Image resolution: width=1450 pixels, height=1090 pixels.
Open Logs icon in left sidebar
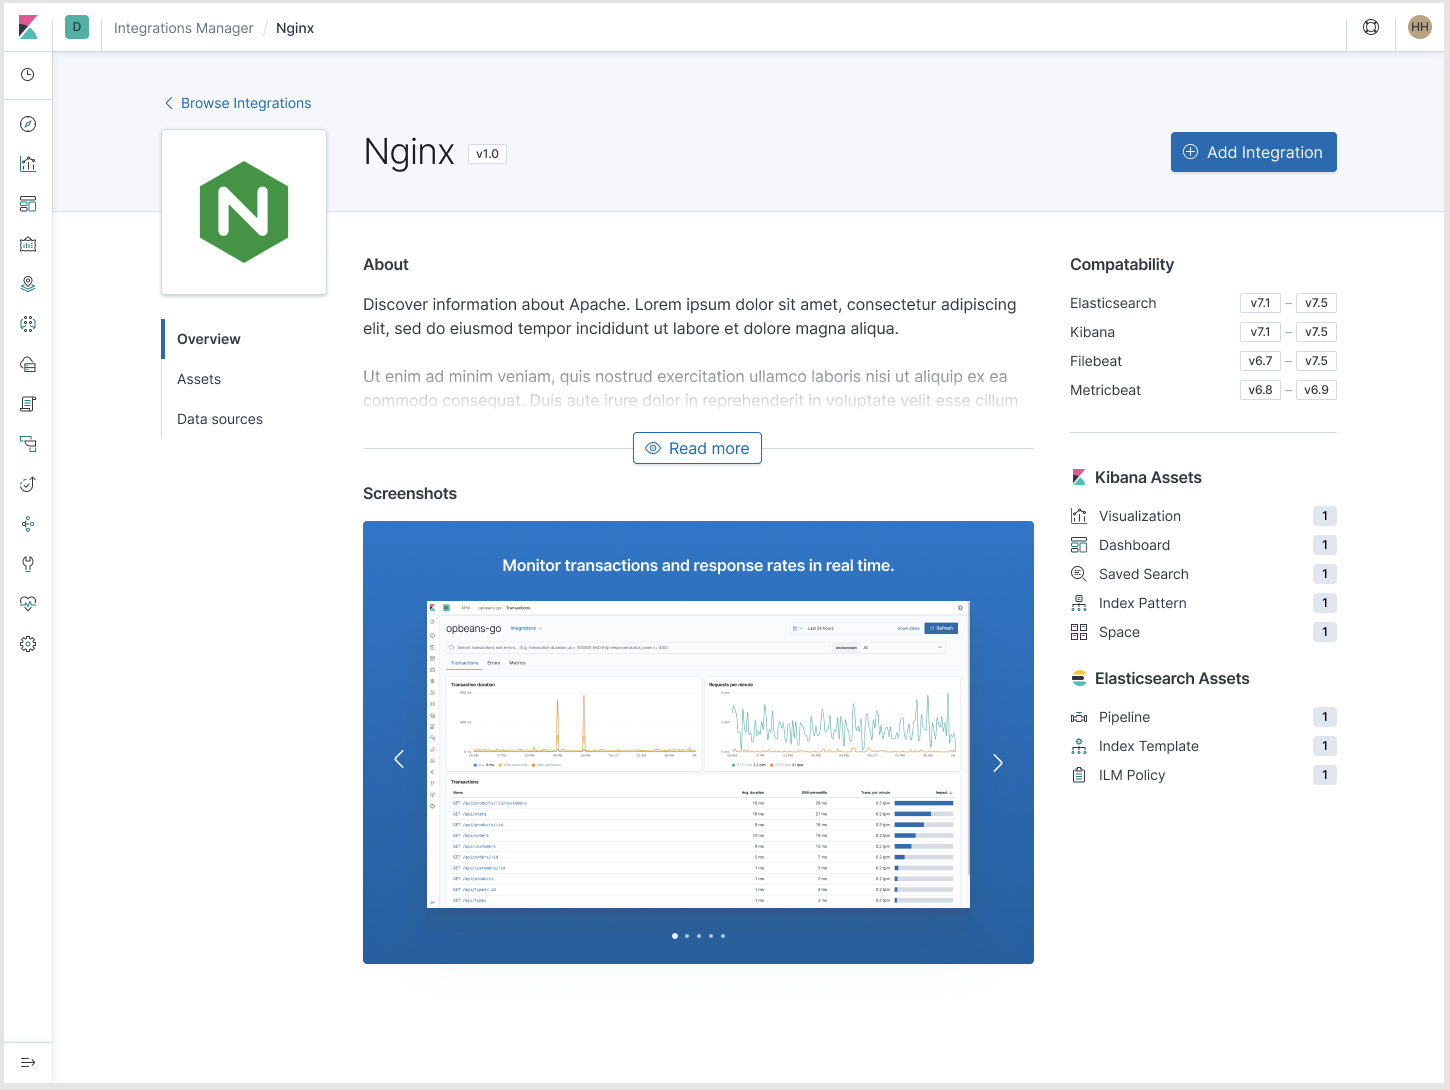[28, 404]
